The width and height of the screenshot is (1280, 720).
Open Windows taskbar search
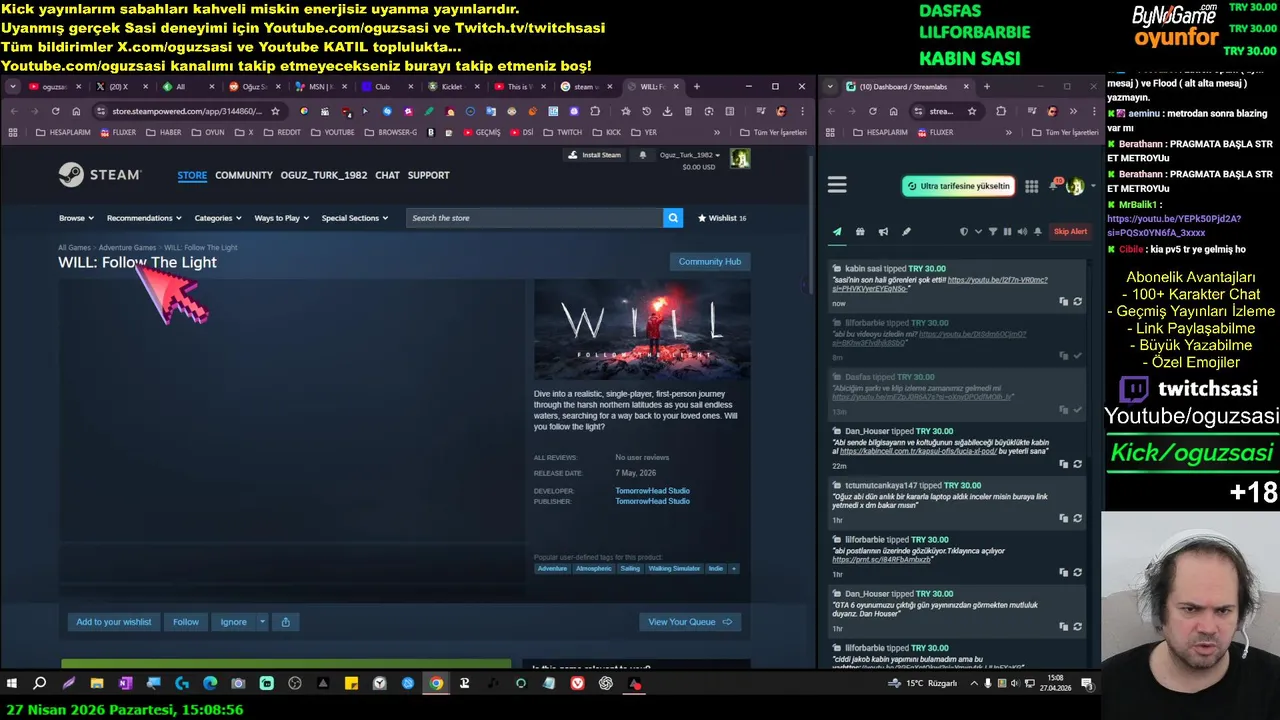tap(40, 684)
